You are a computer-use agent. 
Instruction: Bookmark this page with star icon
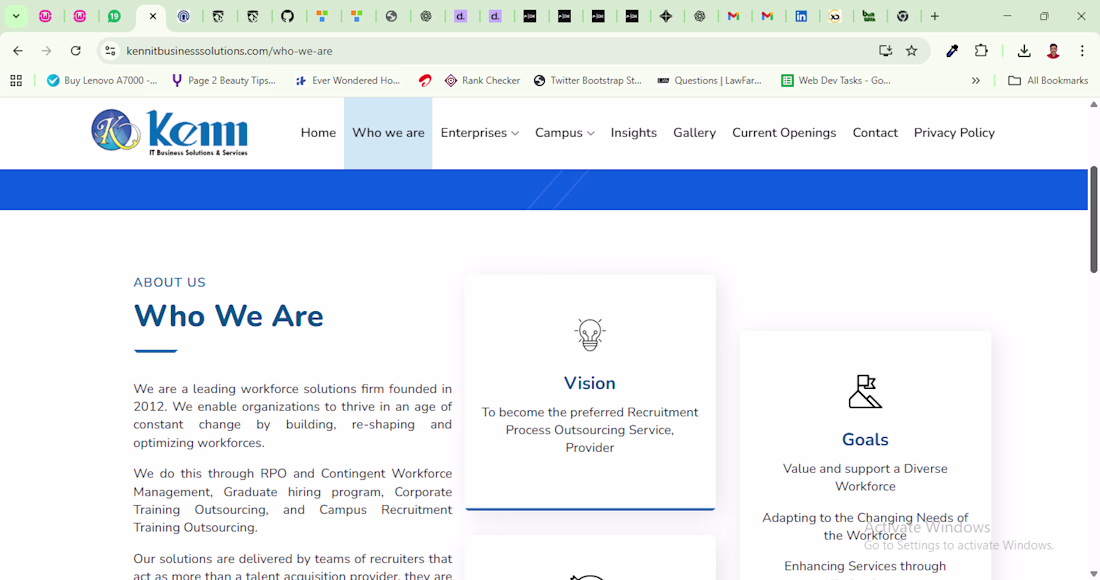point(911,50)
